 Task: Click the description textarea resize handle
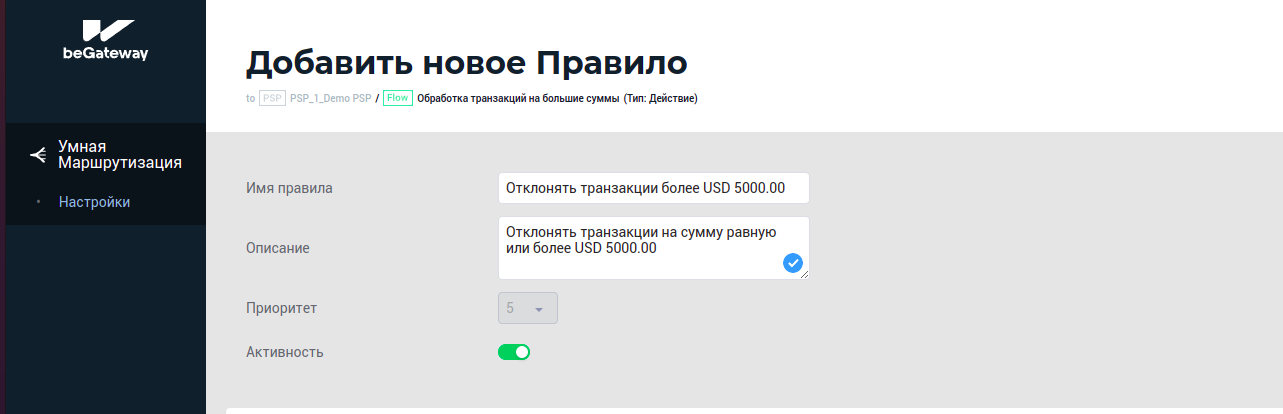click(804, 275)
